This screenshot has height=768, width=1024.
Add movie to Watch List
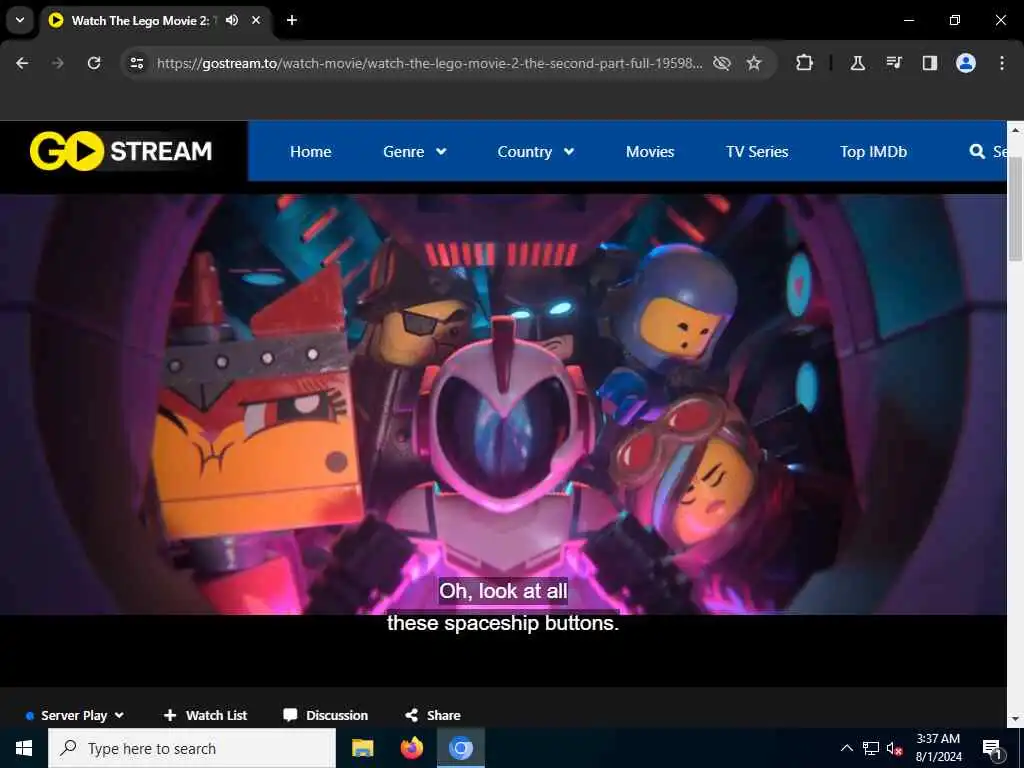tap(205, 715)
